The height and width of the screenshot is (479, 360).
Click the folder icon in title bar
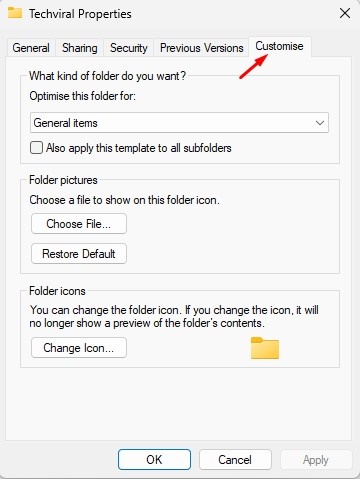coord(15,13)
